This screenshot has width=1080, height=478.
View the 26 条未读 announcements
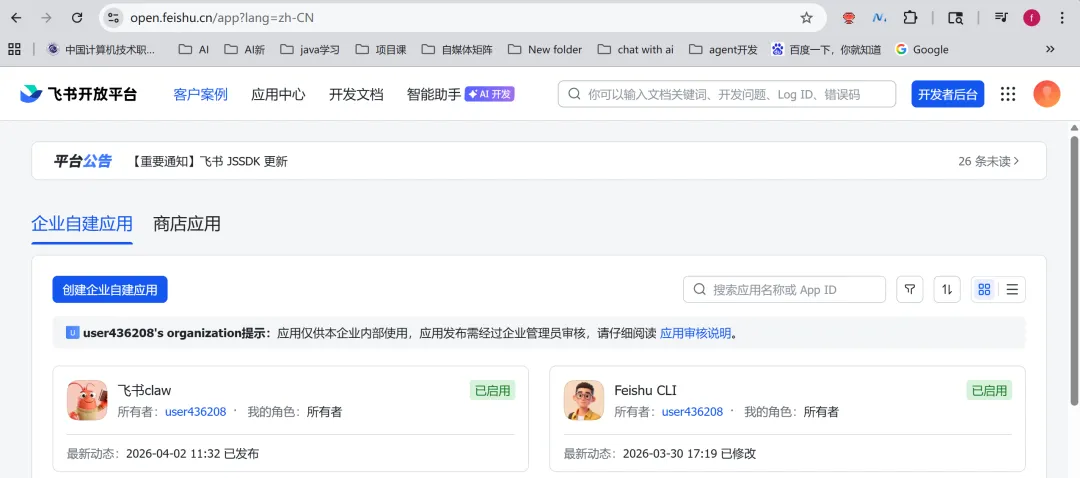pyautogui.click(x=989, y=162)
